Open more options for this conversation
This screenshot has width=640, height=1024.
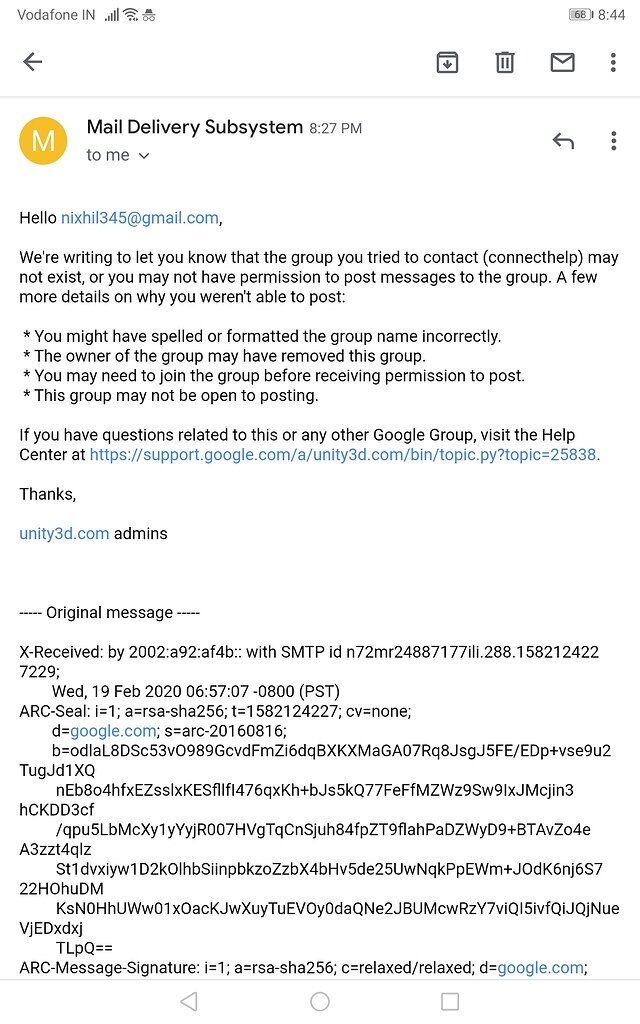[x=613, y=62]
